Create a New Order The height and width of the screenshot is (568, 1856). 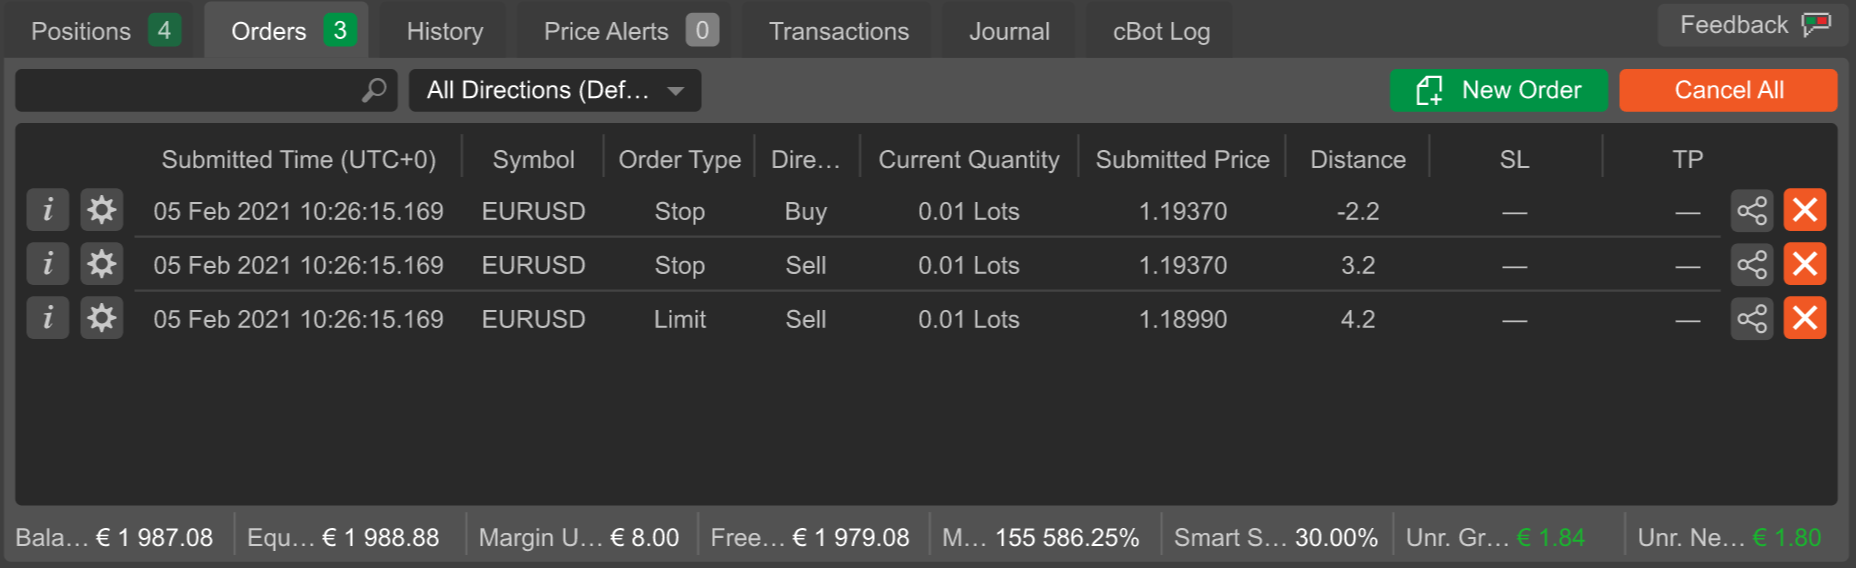(1498, 90)
